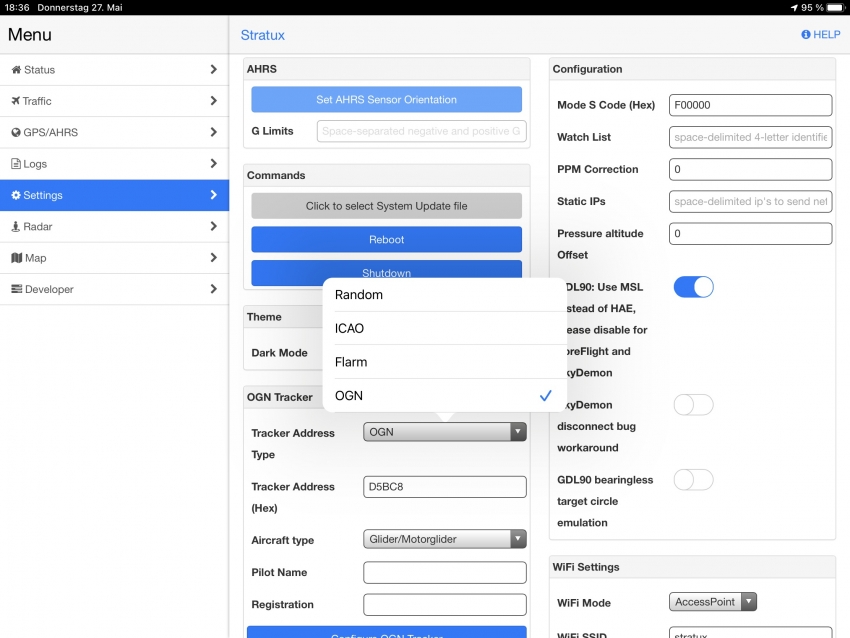Expand the Developer chevron
Viewport: 850px width, 638px height.
click(x=214, y=289)
